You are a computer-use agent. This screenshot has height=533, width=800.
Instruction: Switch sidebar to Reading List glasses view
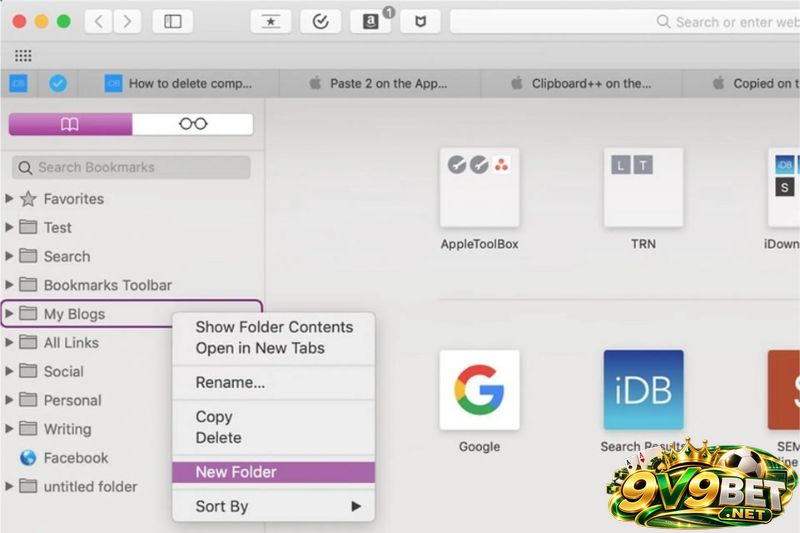193,124
